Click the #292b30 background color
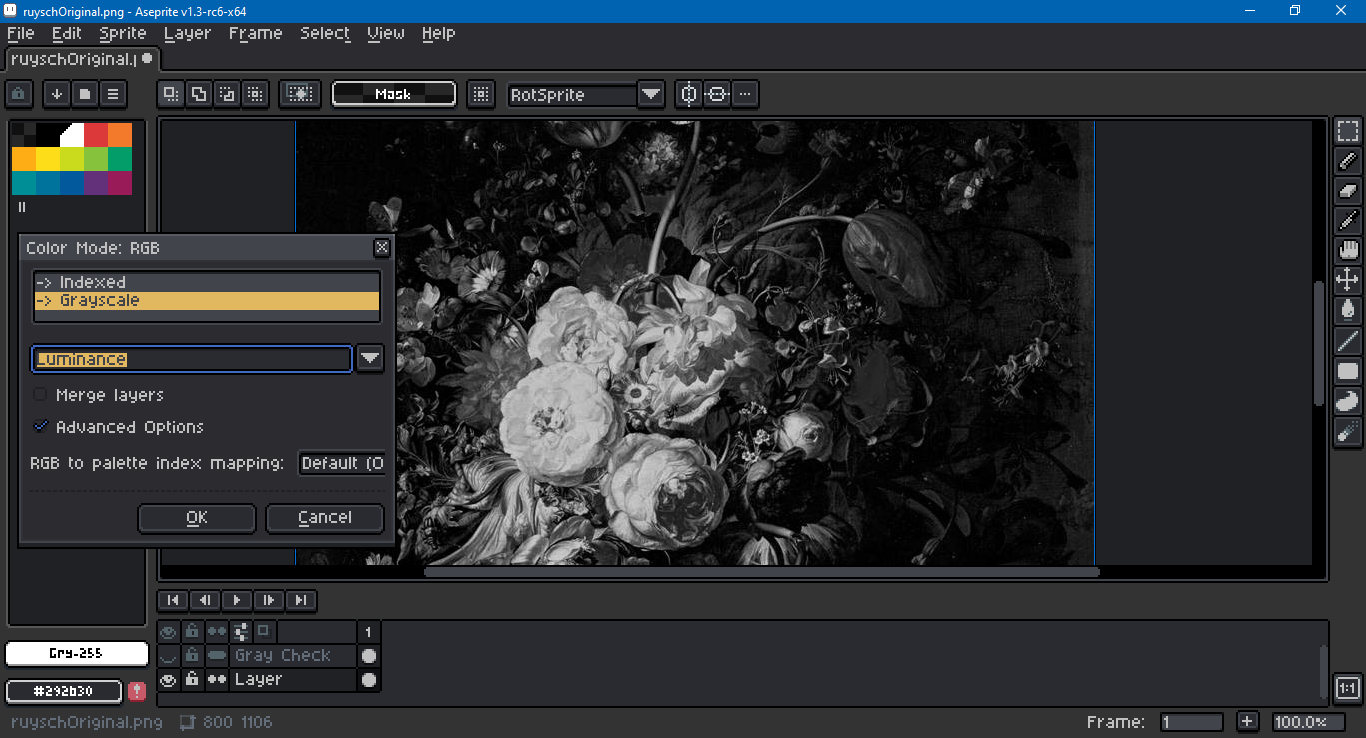Screen dimensions: 1366x738 [64, 691]
